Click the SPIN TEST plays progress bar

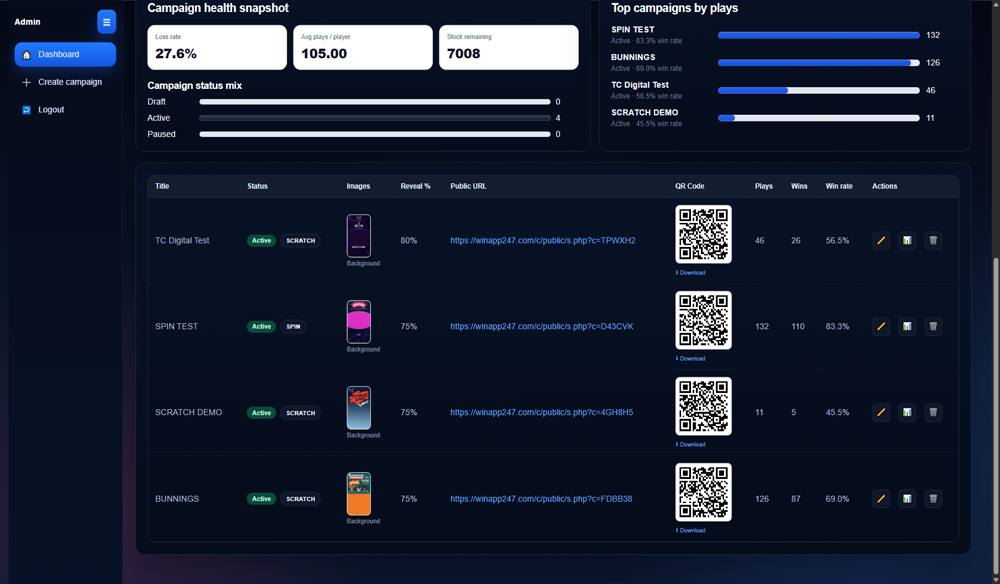tap(818, 35)
